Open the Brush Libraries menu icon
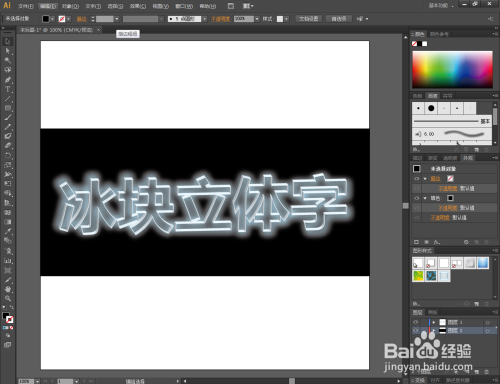The image size is (500, 384). click(416, 150)
